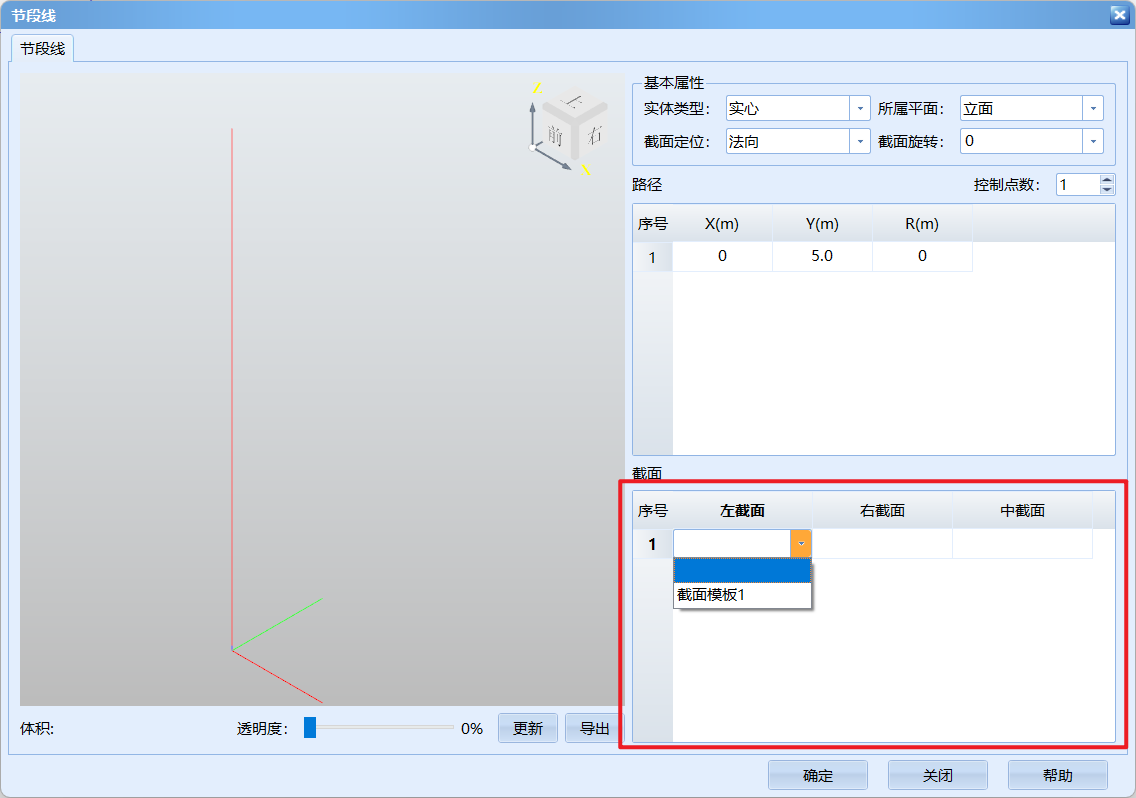Click the front face of the view cube
The image size is (1136, 798).
coord(555,135)
